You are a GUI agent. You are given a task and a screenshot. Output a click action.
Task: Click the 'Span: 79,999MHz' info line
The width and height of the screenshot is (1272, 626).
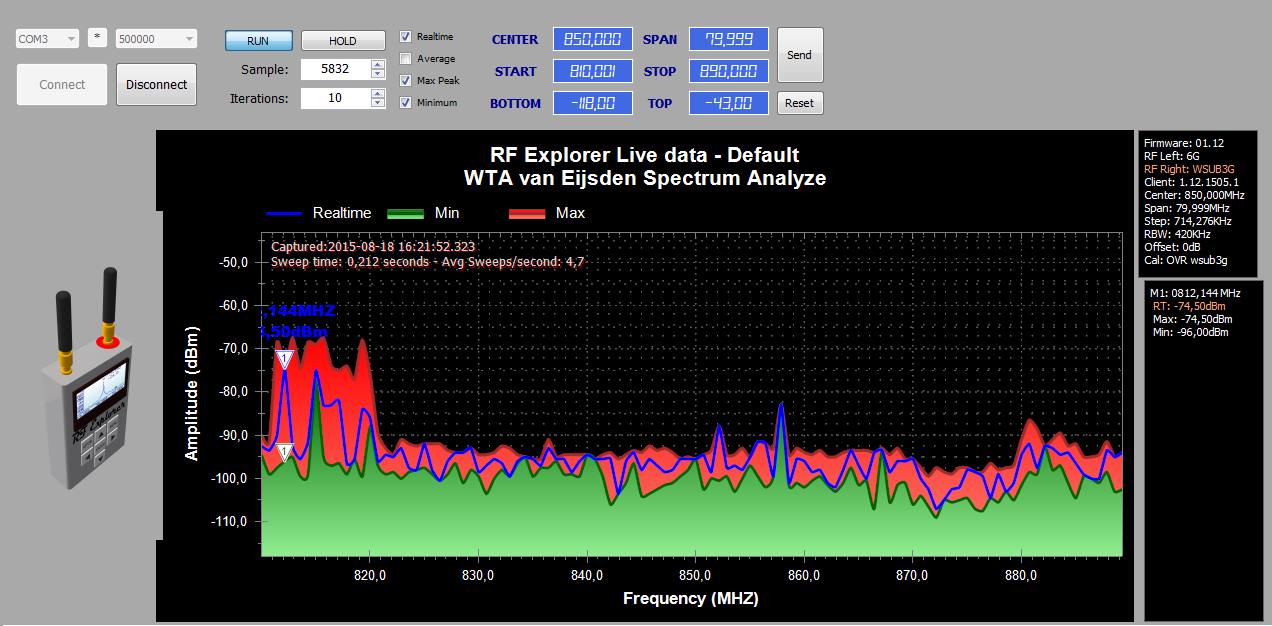[1188, 208]
